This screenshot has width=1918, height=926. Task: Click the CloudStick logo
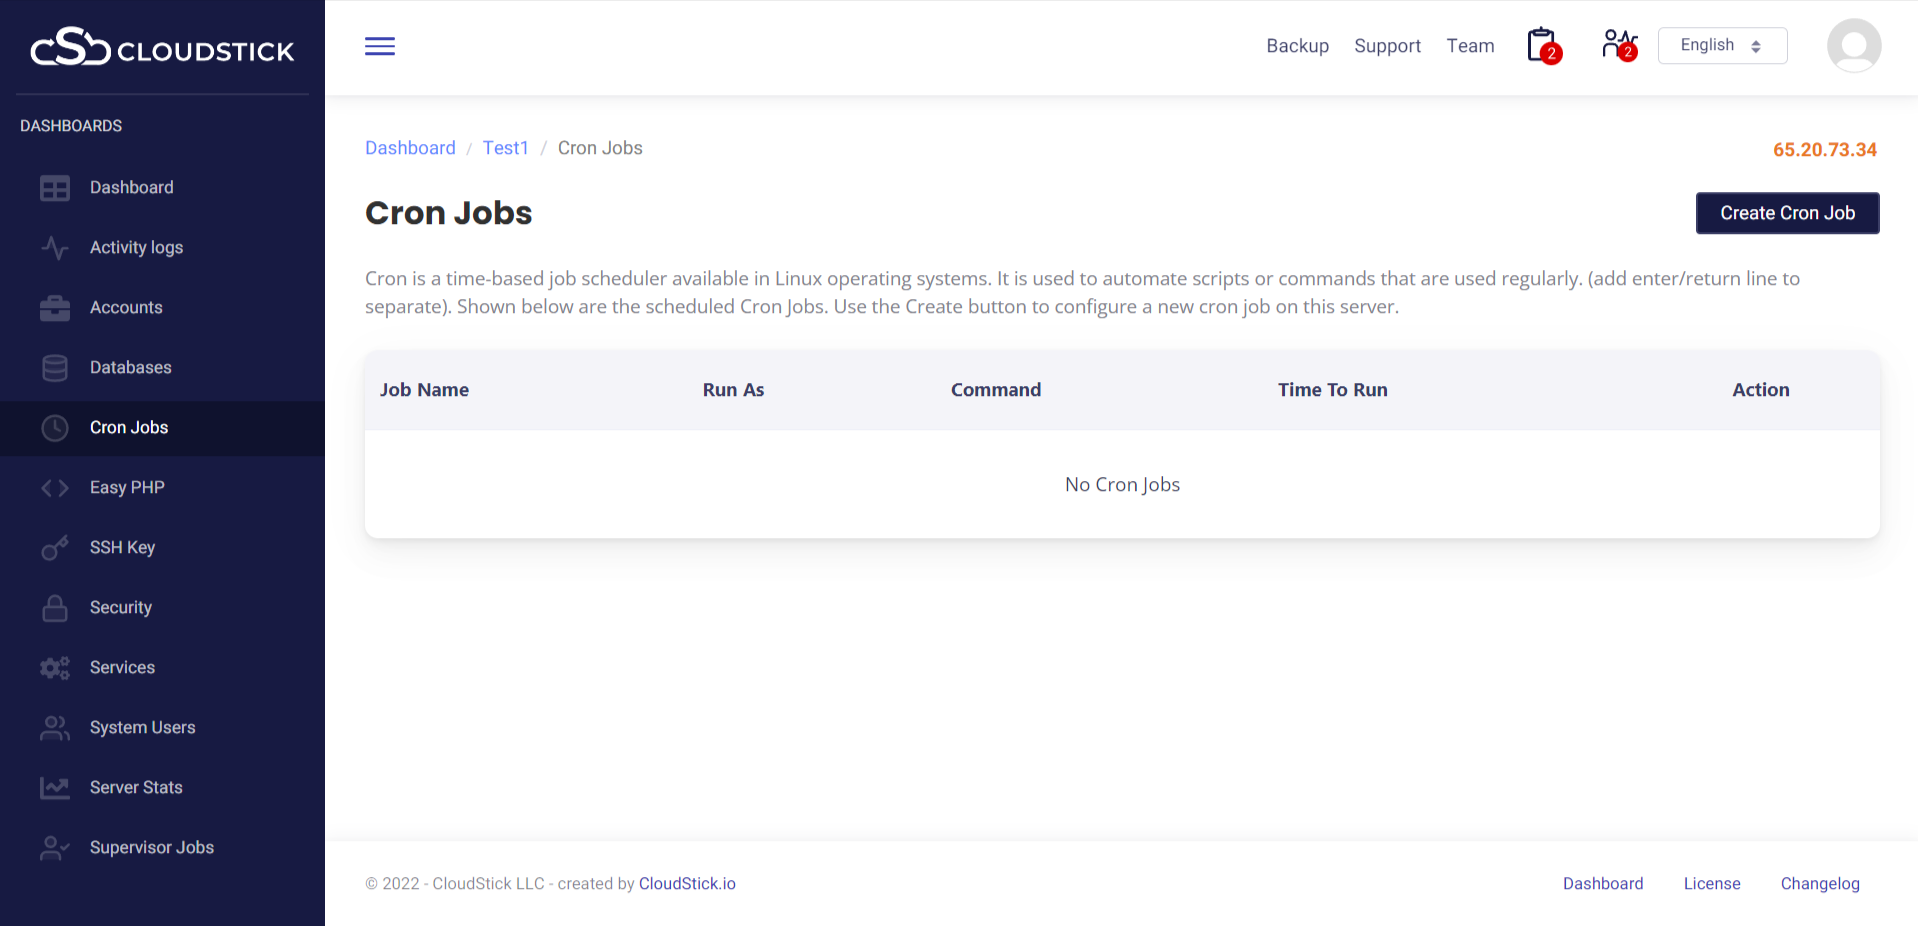point(162,47)
